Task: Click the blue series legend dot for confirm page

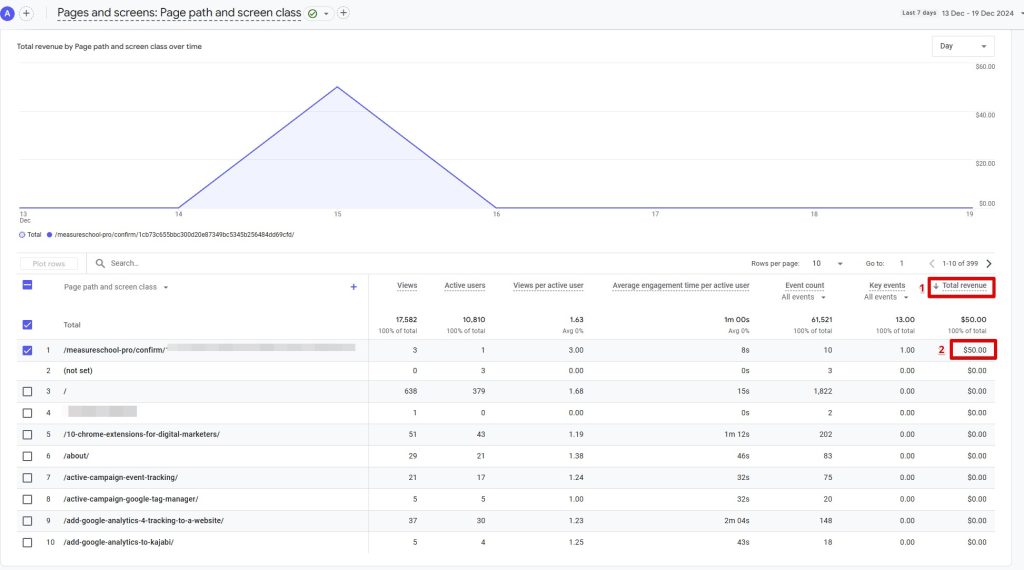Action: 49,234
